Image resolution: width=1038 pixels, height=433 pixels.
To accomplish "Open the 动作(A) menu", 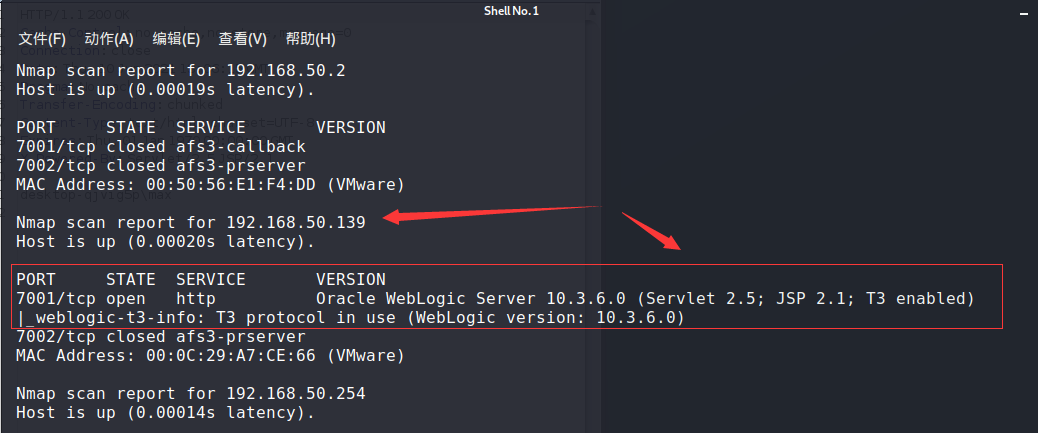I will [x=109, y=39].
